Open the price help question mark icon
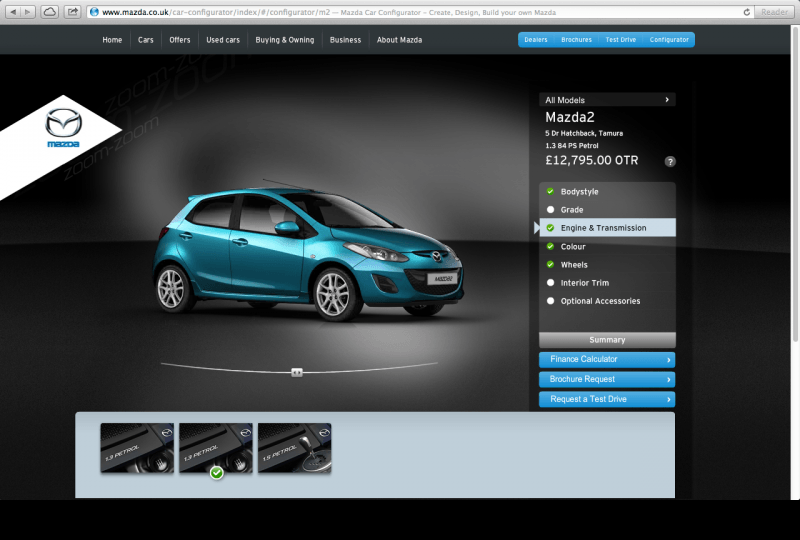 tap(670, 162)
